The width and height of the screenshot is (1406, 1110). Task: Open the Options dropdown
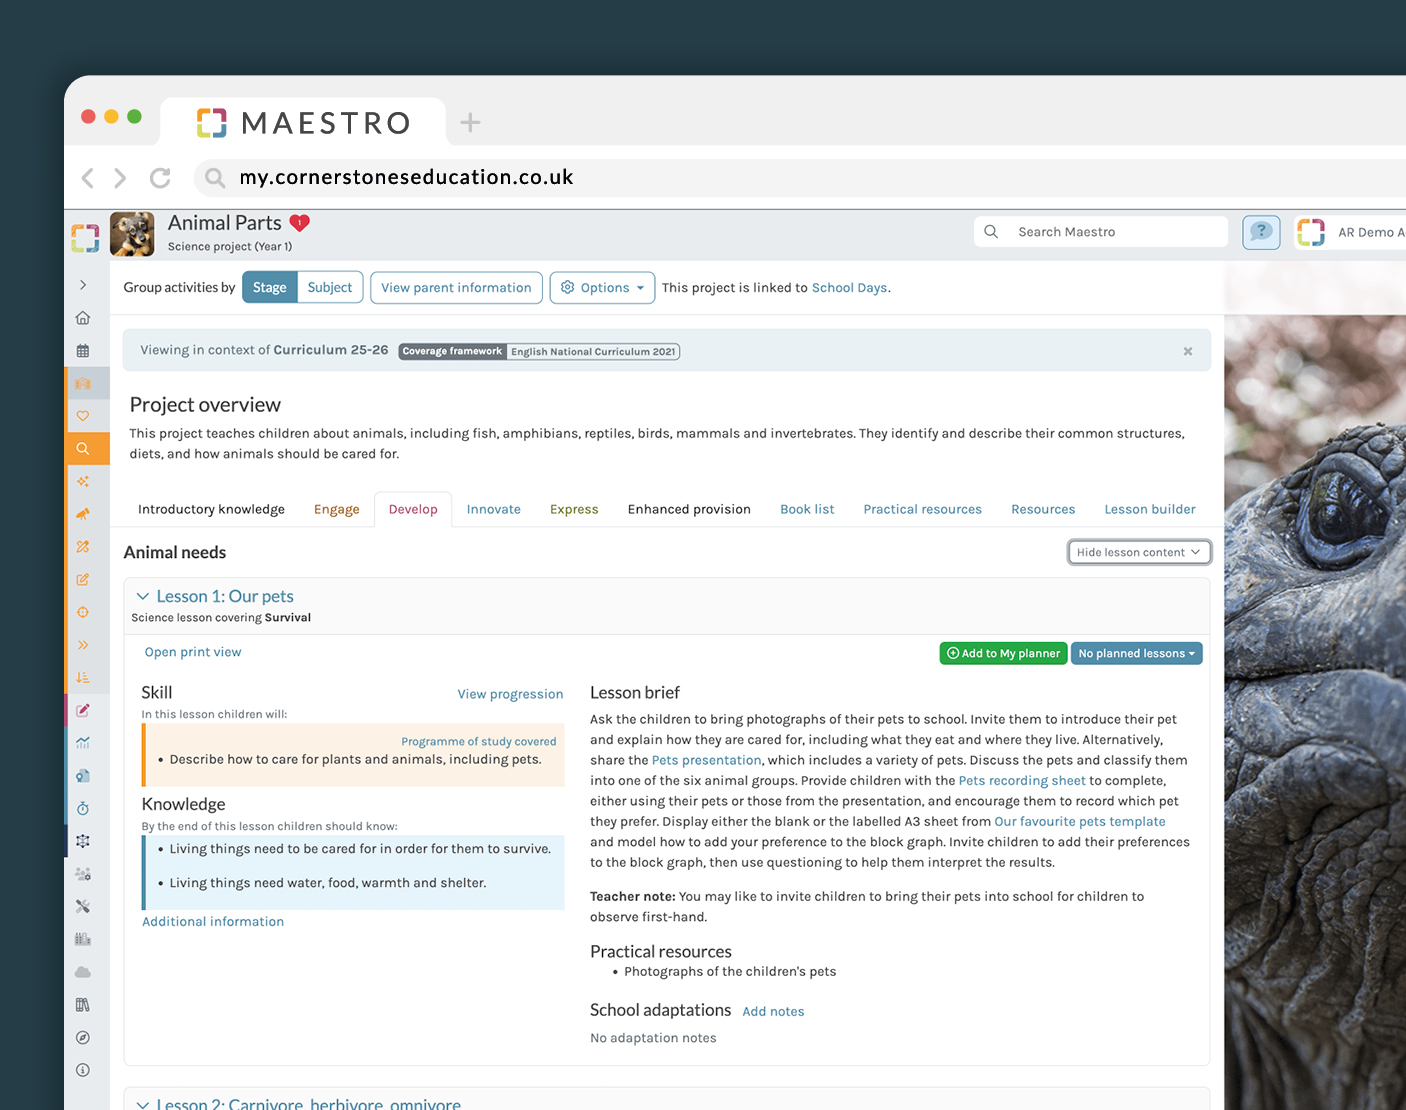pyautogui.click(x=602, y=287)
